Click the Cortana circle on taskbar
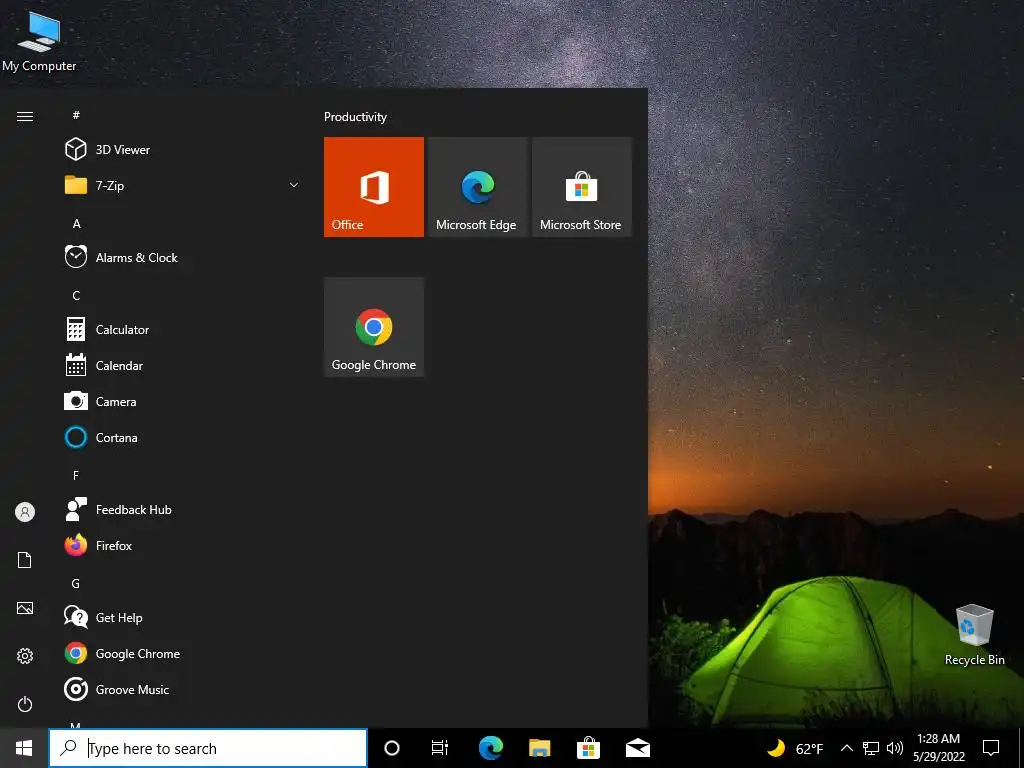Screen dimensions: 1024x768 coord(392,748)
